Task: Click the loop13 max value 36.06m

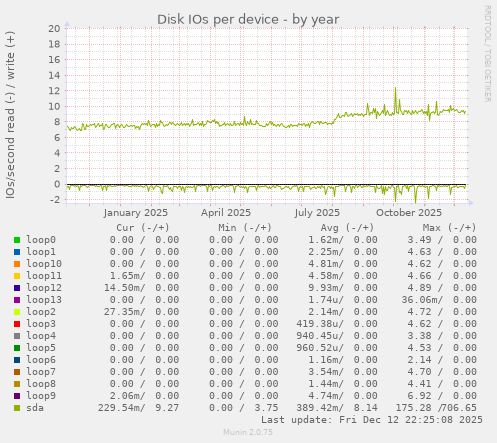Action: coord(422,300)
